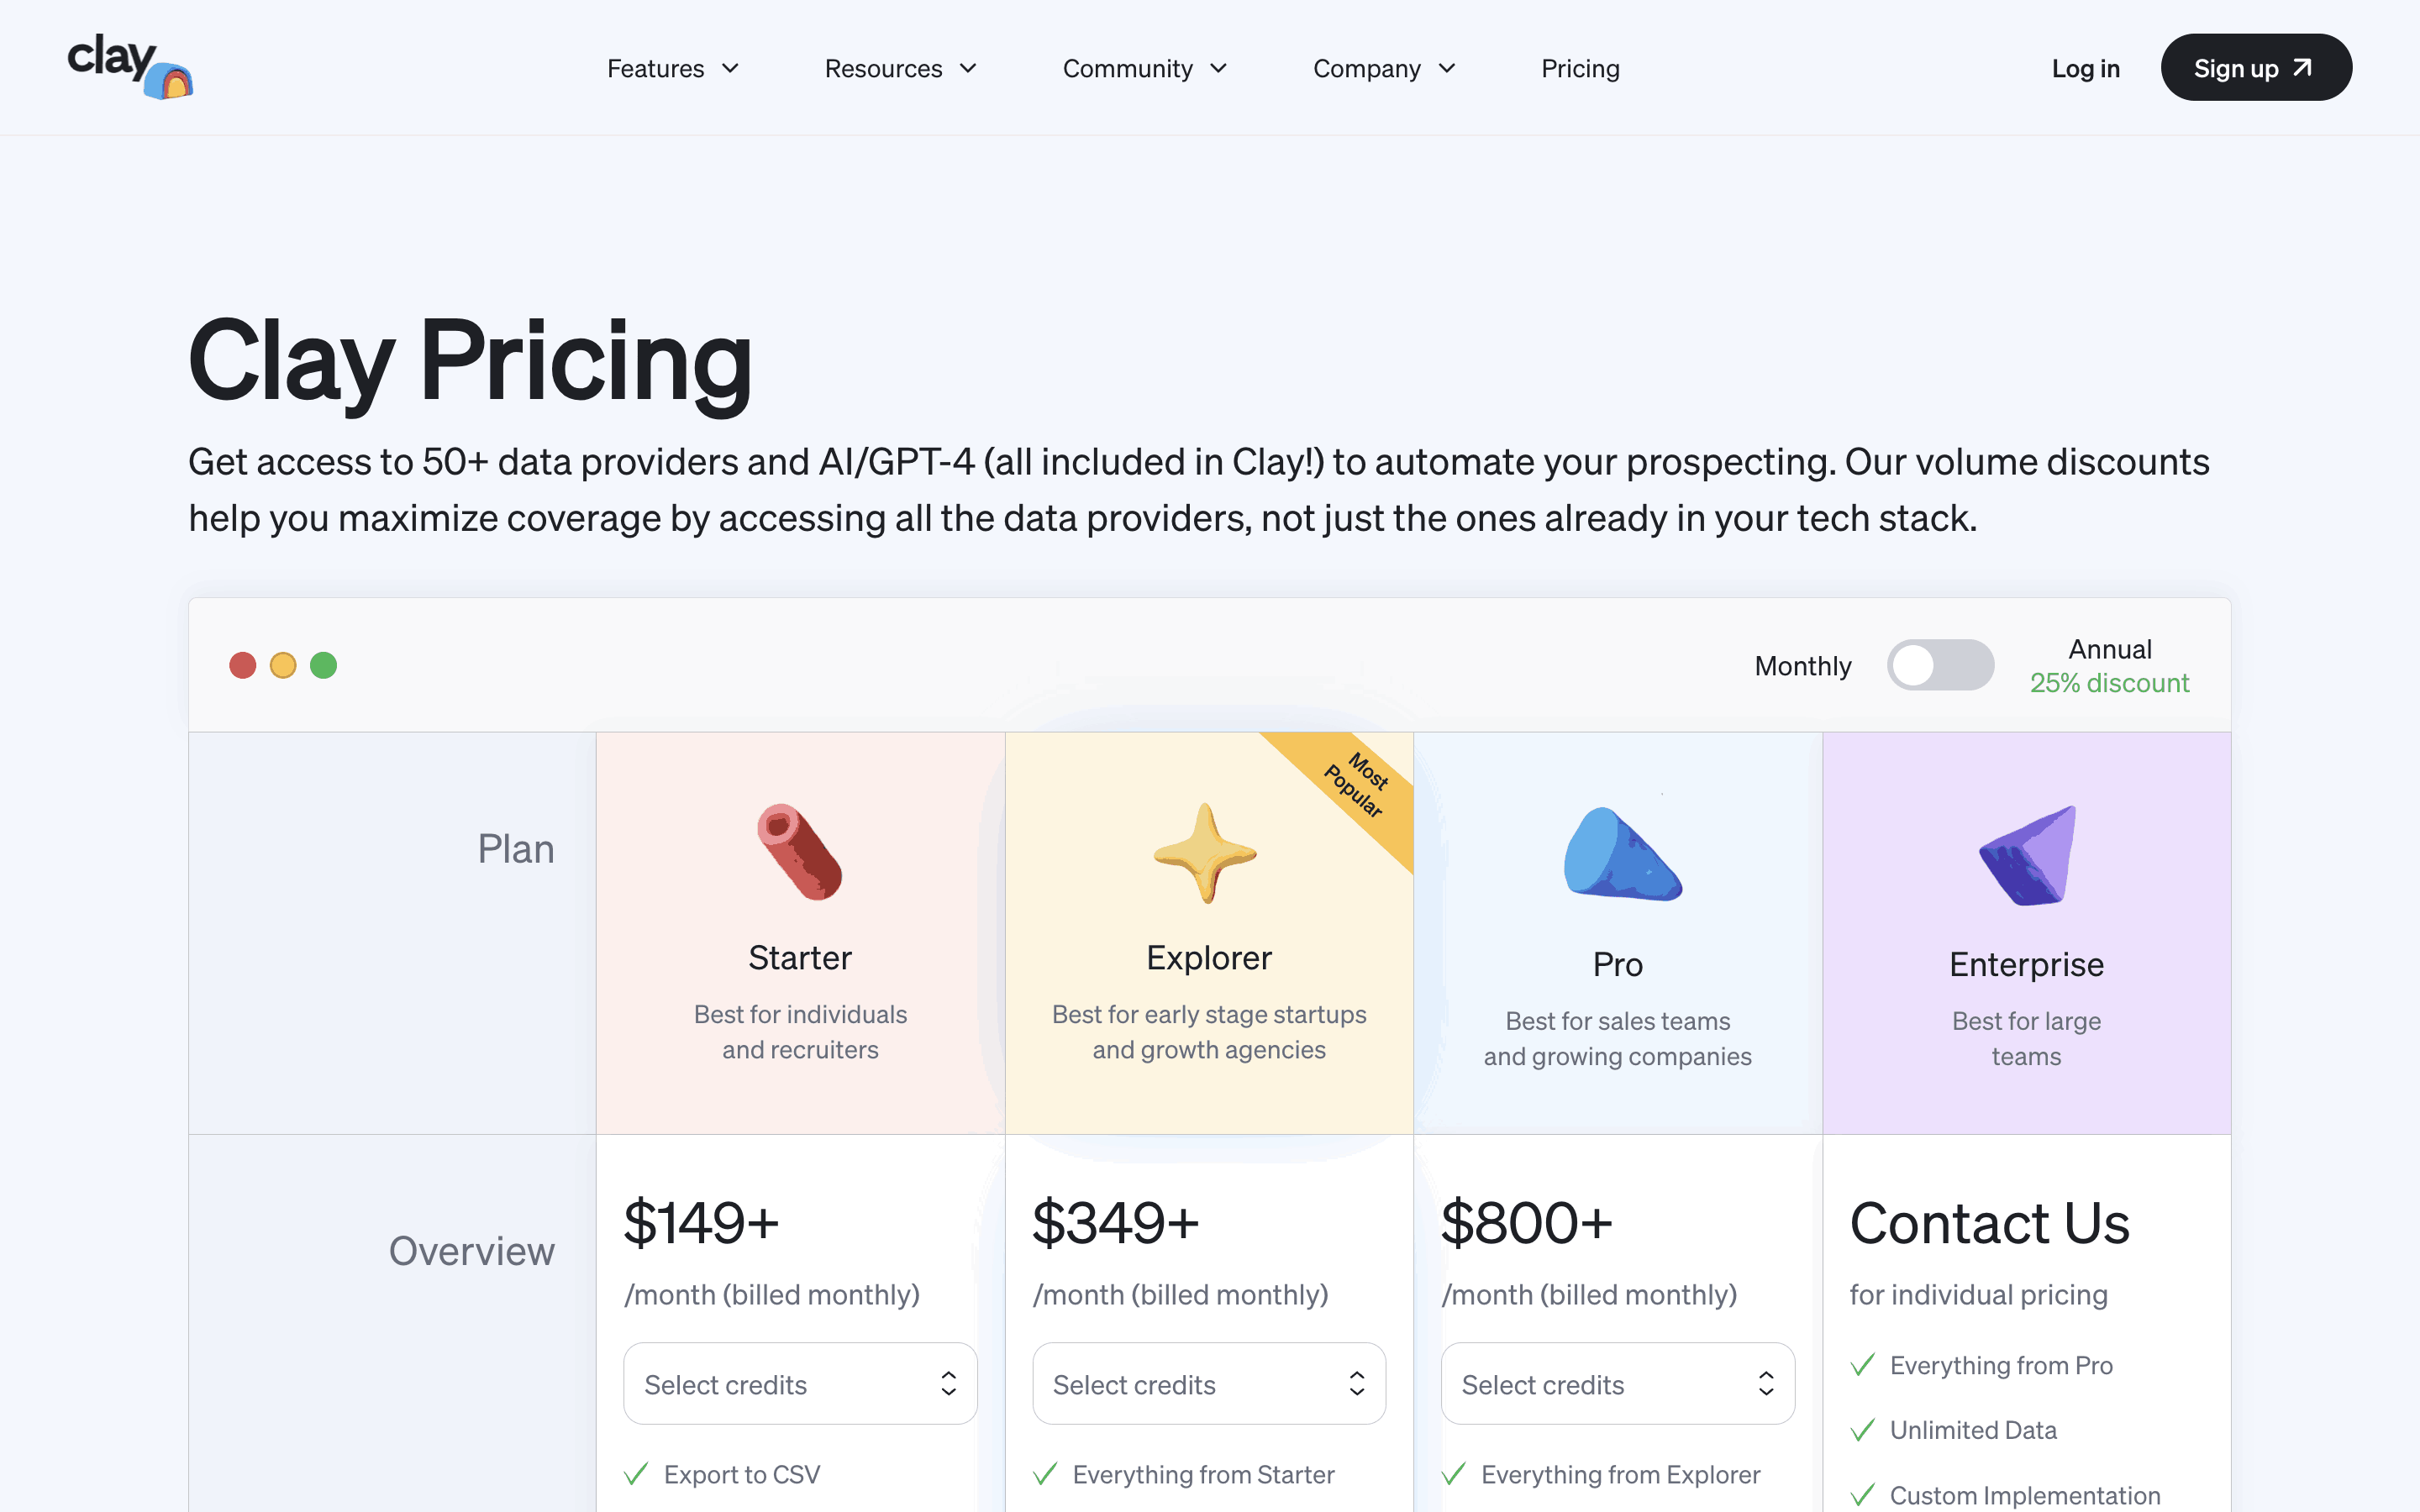Click the Starter plan red cylinder icon

(800, 852)
